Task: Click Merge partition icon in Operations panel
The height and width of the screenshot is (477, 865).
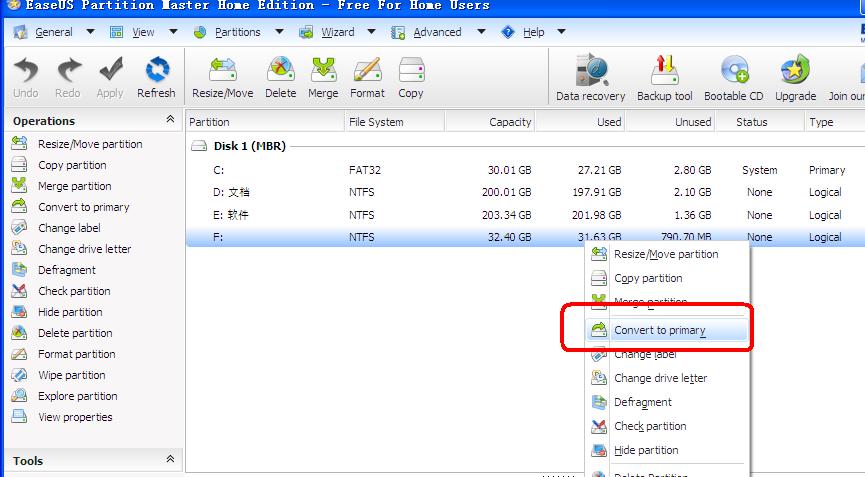Action: coord(19,185)
